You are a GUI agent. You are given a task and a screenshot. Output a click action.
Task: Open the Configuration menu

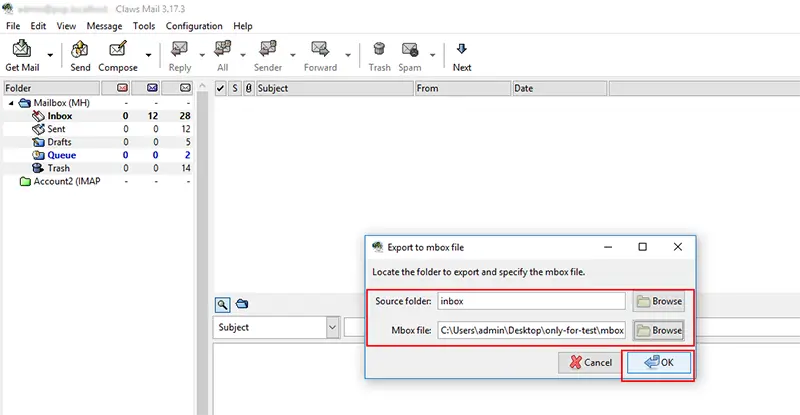pos(194,26)
